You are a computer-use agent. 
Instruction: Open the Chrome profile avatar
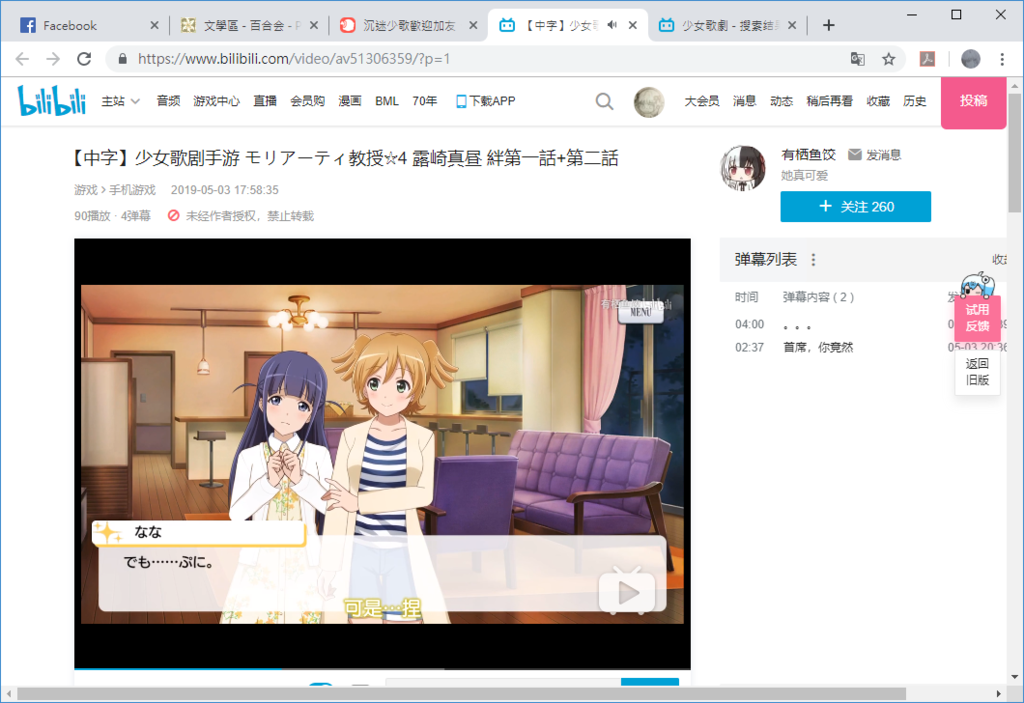(970, 59)
